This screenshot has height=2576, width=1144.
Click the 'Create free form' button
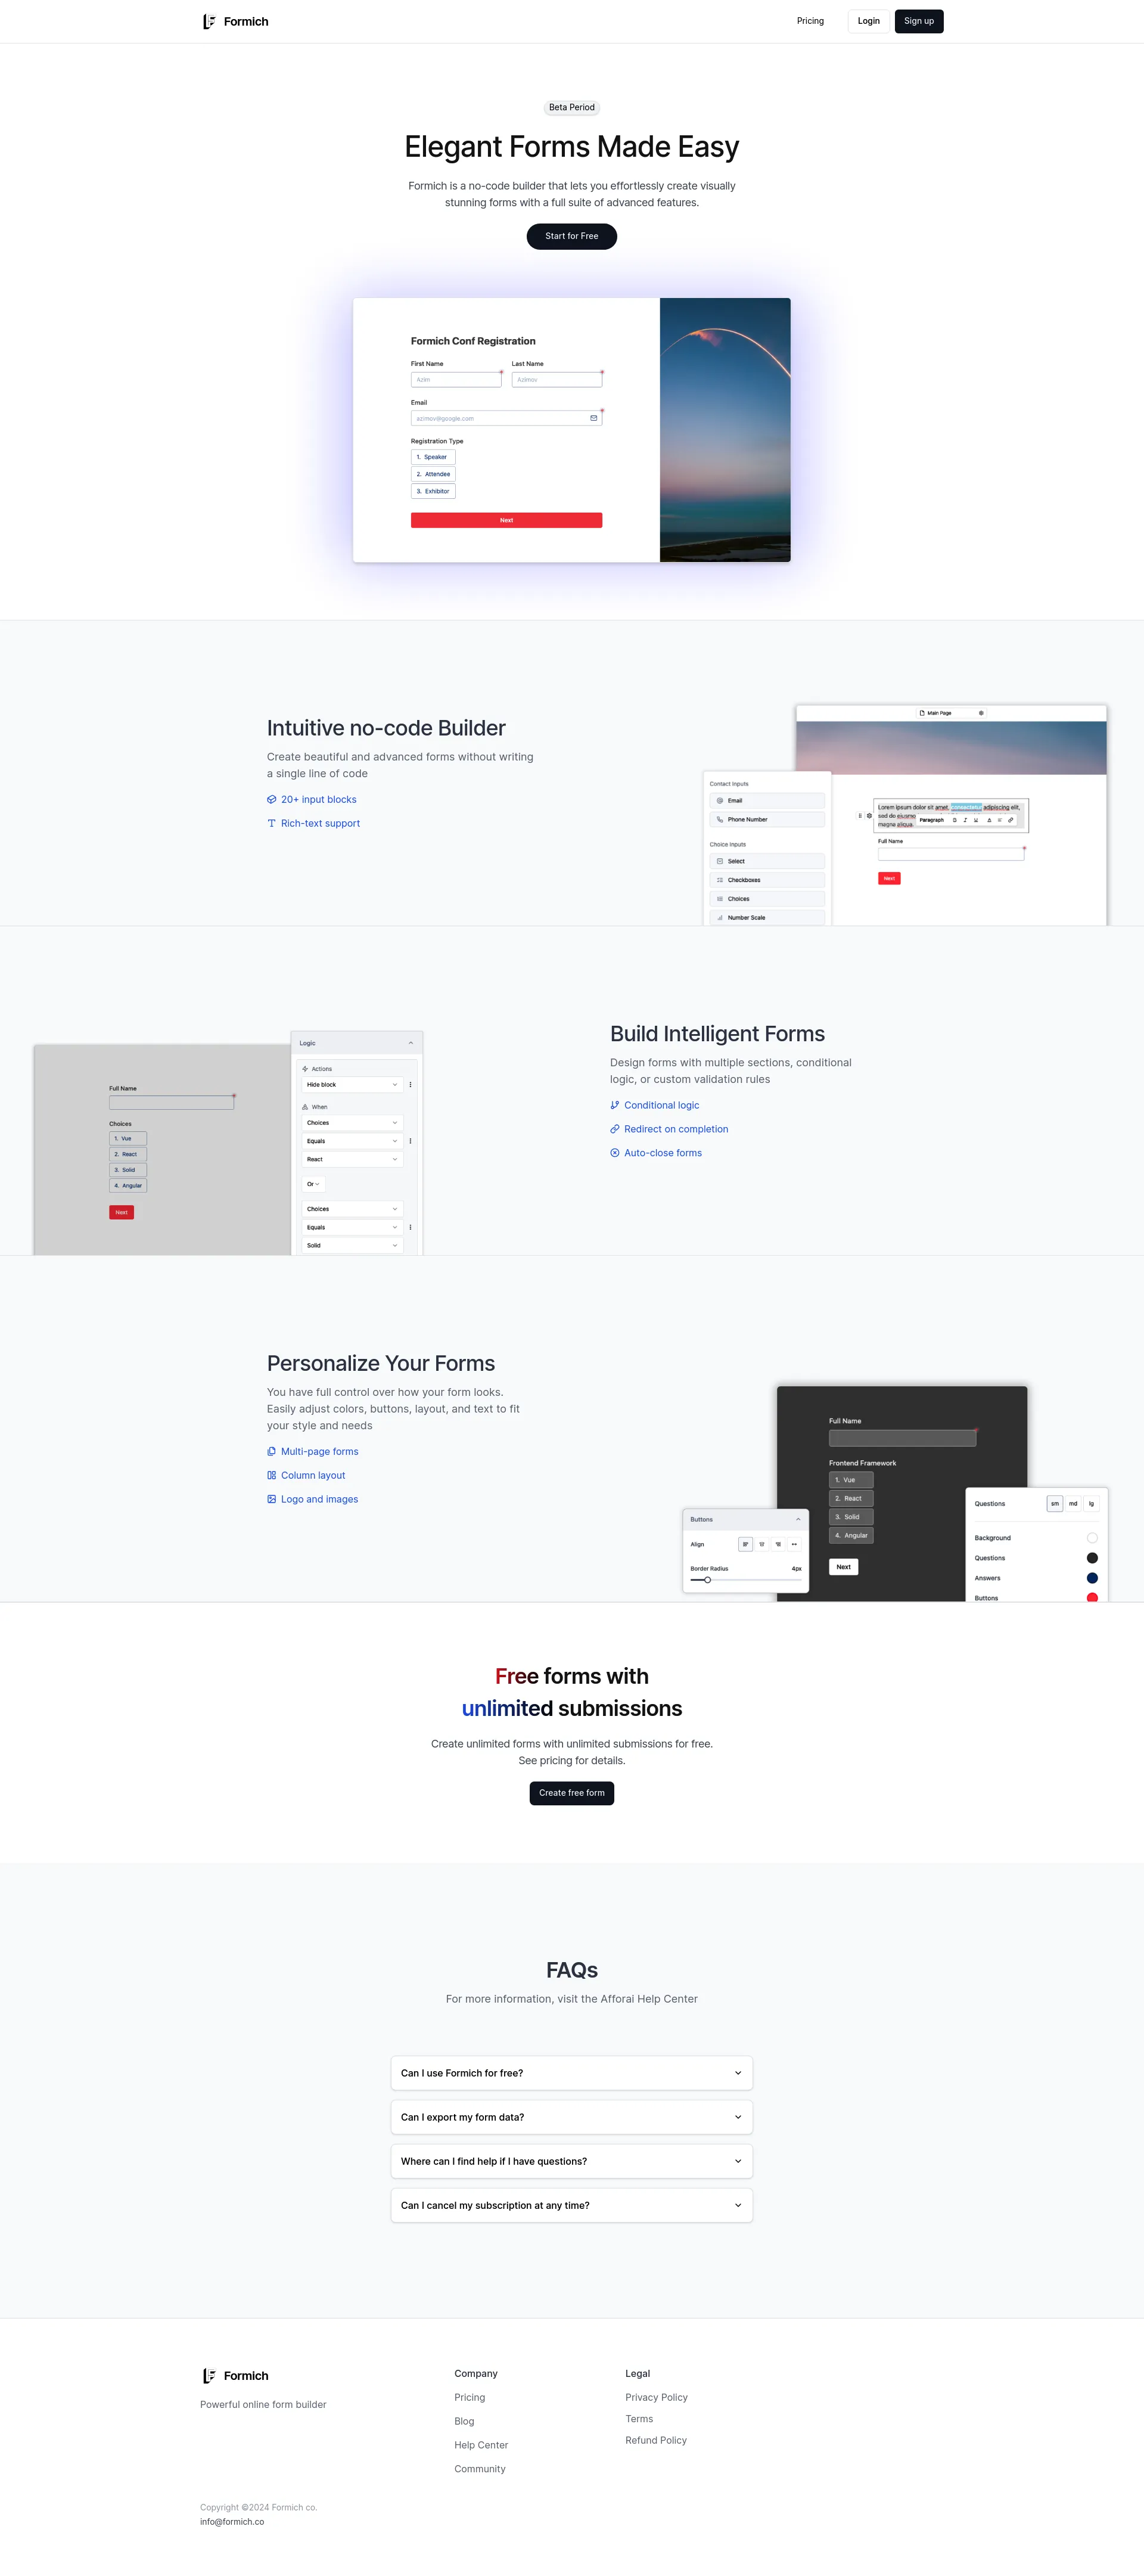(571, 1792)
